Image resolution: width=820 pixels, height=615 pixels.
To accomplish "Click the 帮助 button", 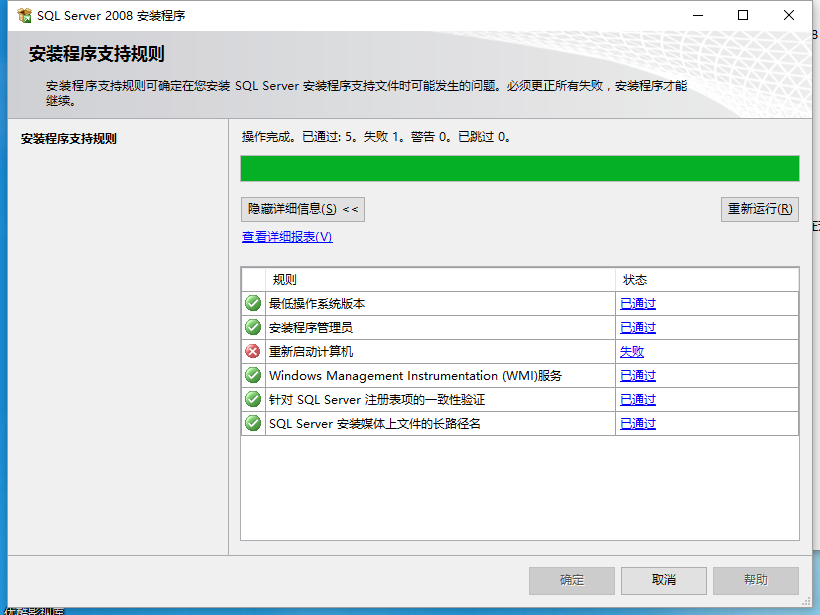I will tap(756, 580).
